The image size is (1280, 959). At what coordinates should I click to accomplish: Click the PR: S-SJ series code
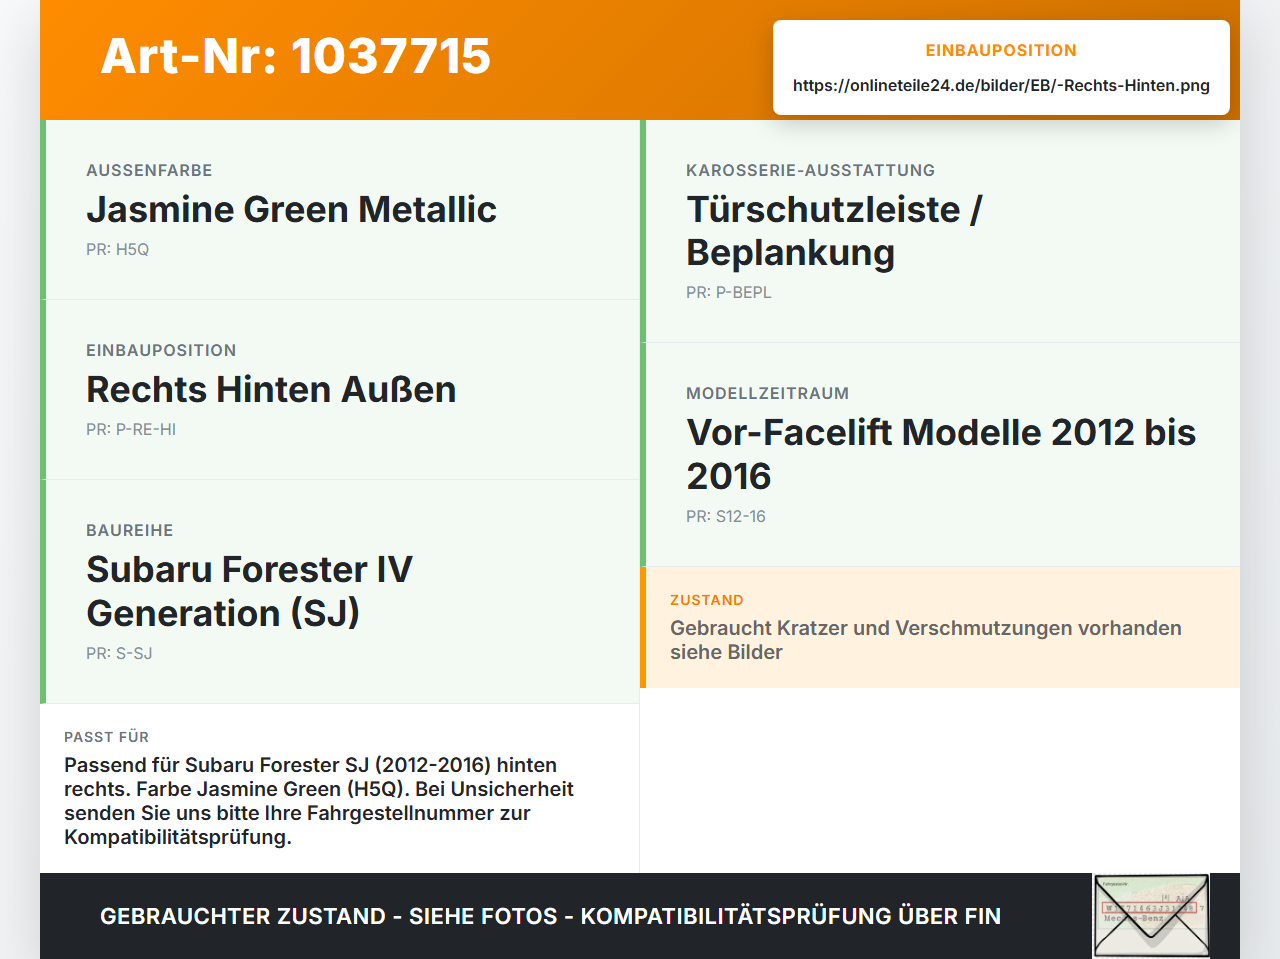[x=119, y=653]
